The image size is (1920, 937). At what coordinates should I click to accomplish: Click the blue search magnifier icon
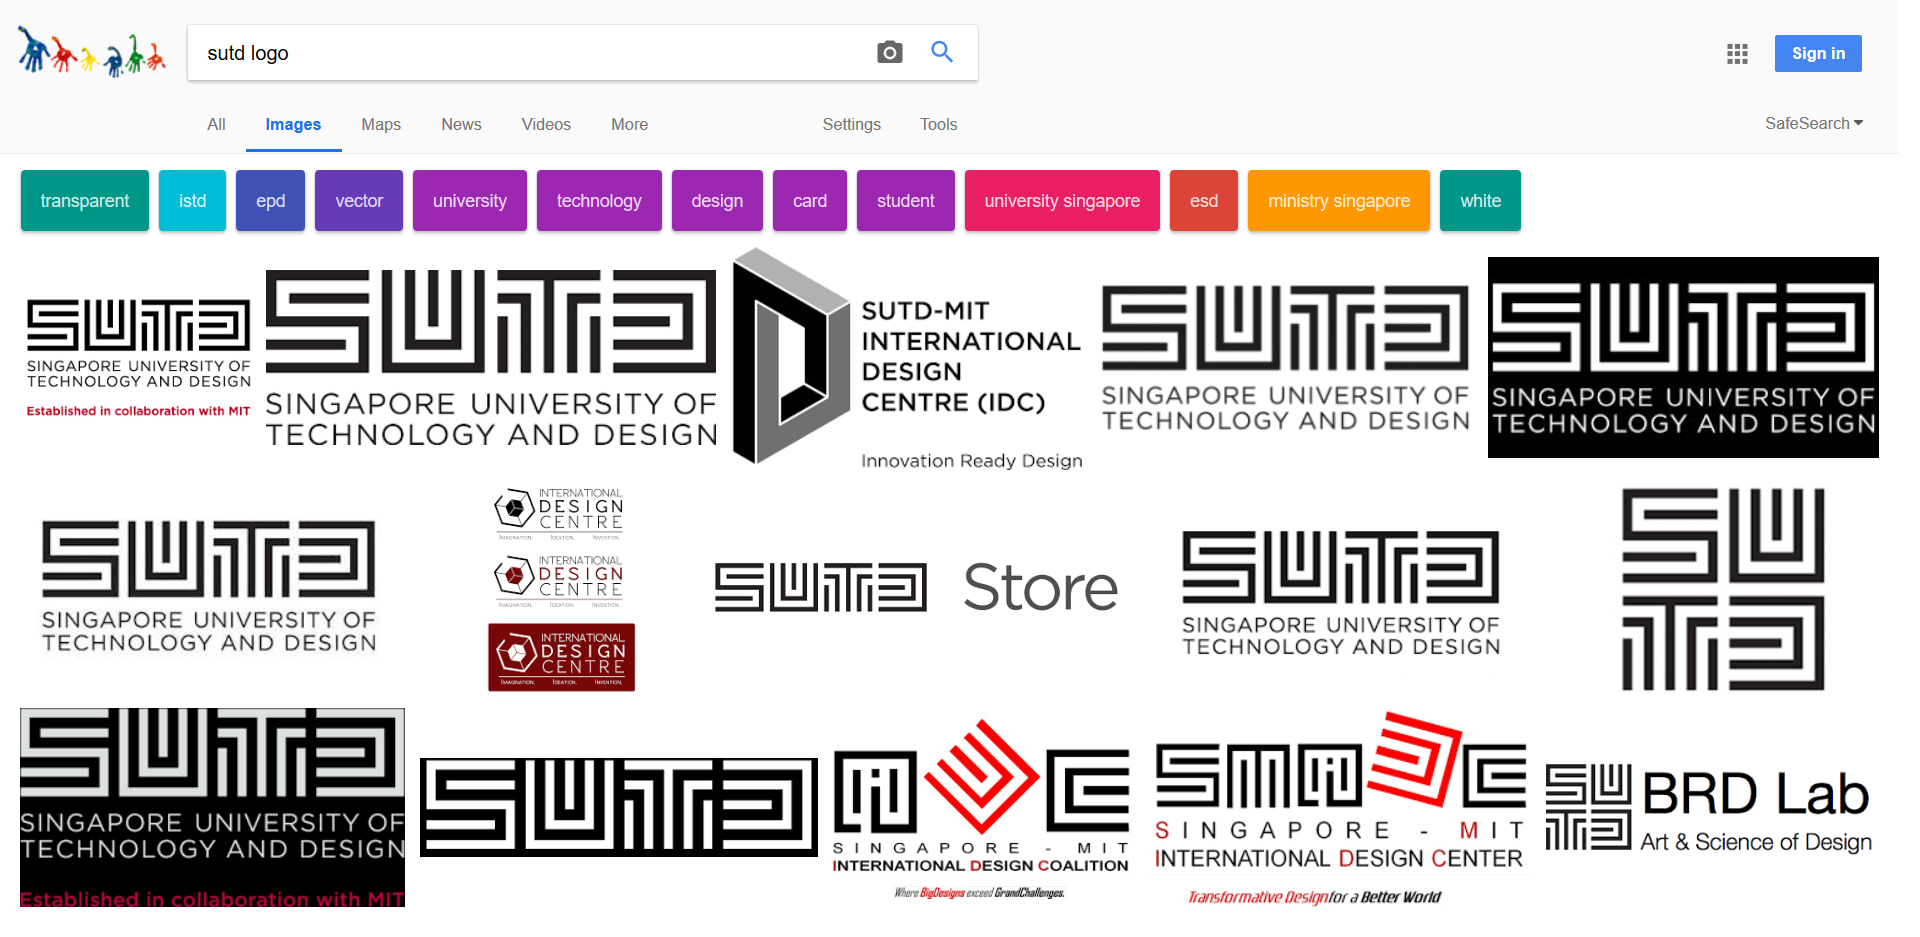click(942, 52)
